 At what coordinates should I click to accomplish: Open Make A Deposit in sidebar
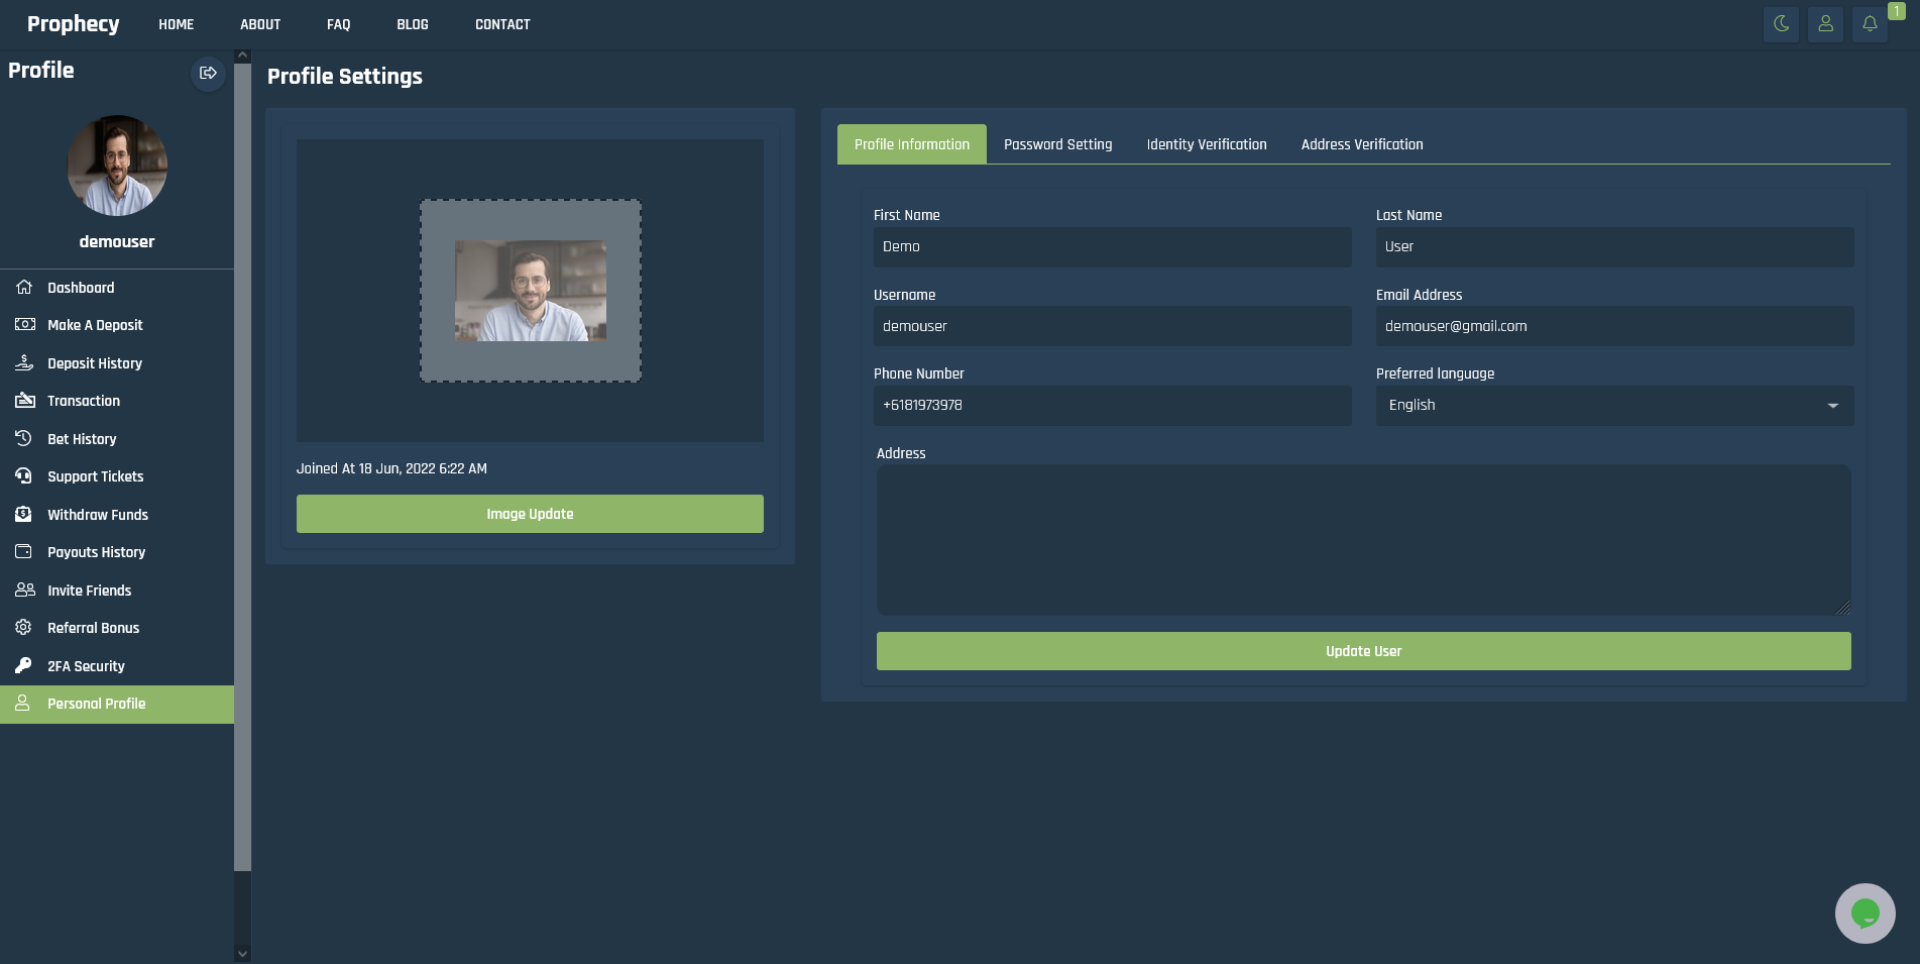95,325
